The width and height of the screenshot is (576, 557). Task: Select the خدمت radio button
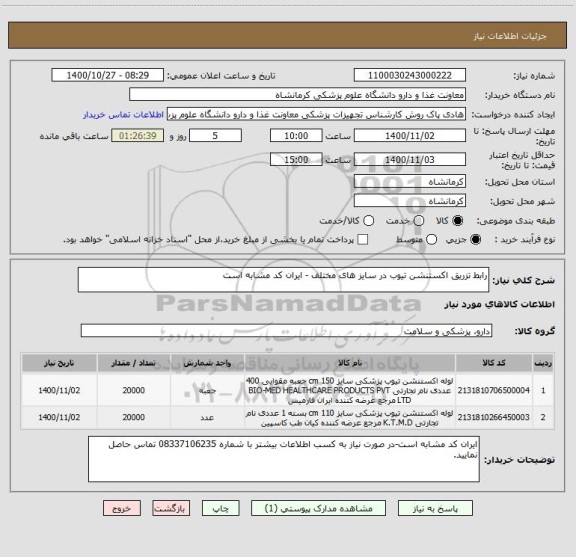pos(419,221)
